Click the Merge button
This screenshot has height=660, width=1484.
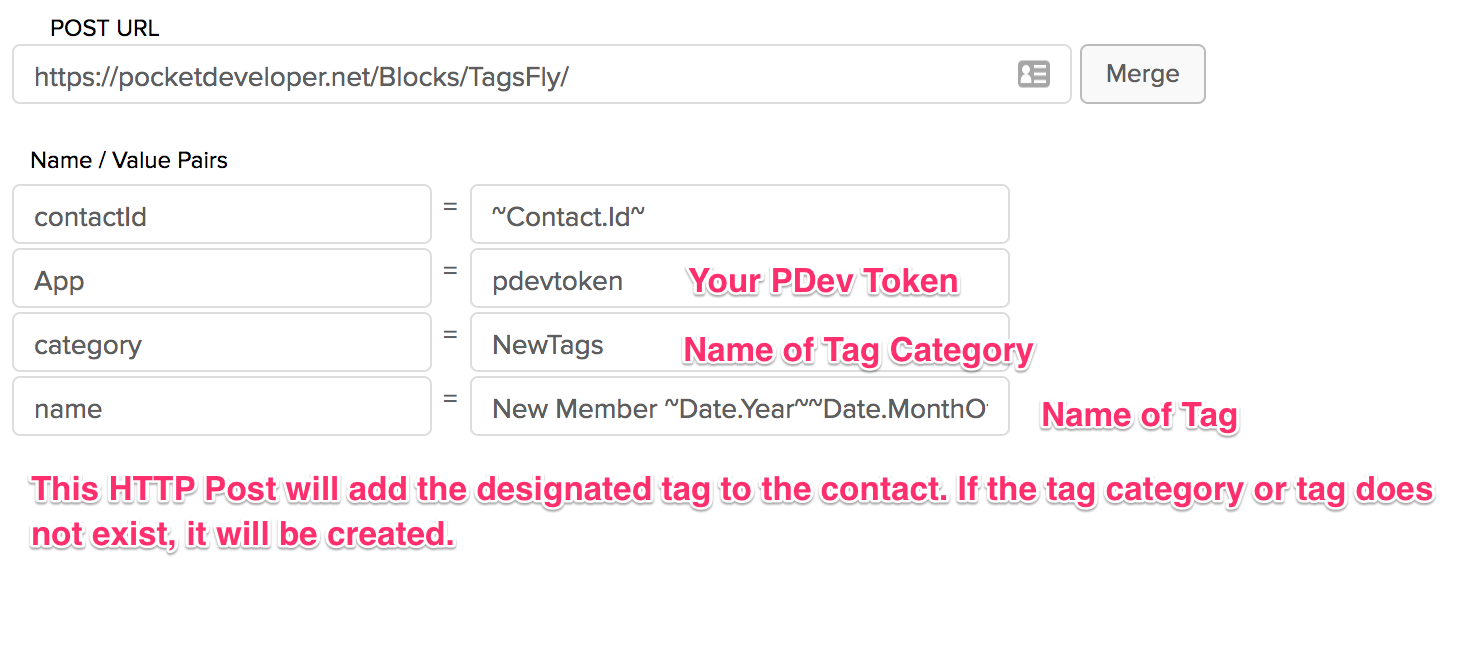(x=1142, y=74)
